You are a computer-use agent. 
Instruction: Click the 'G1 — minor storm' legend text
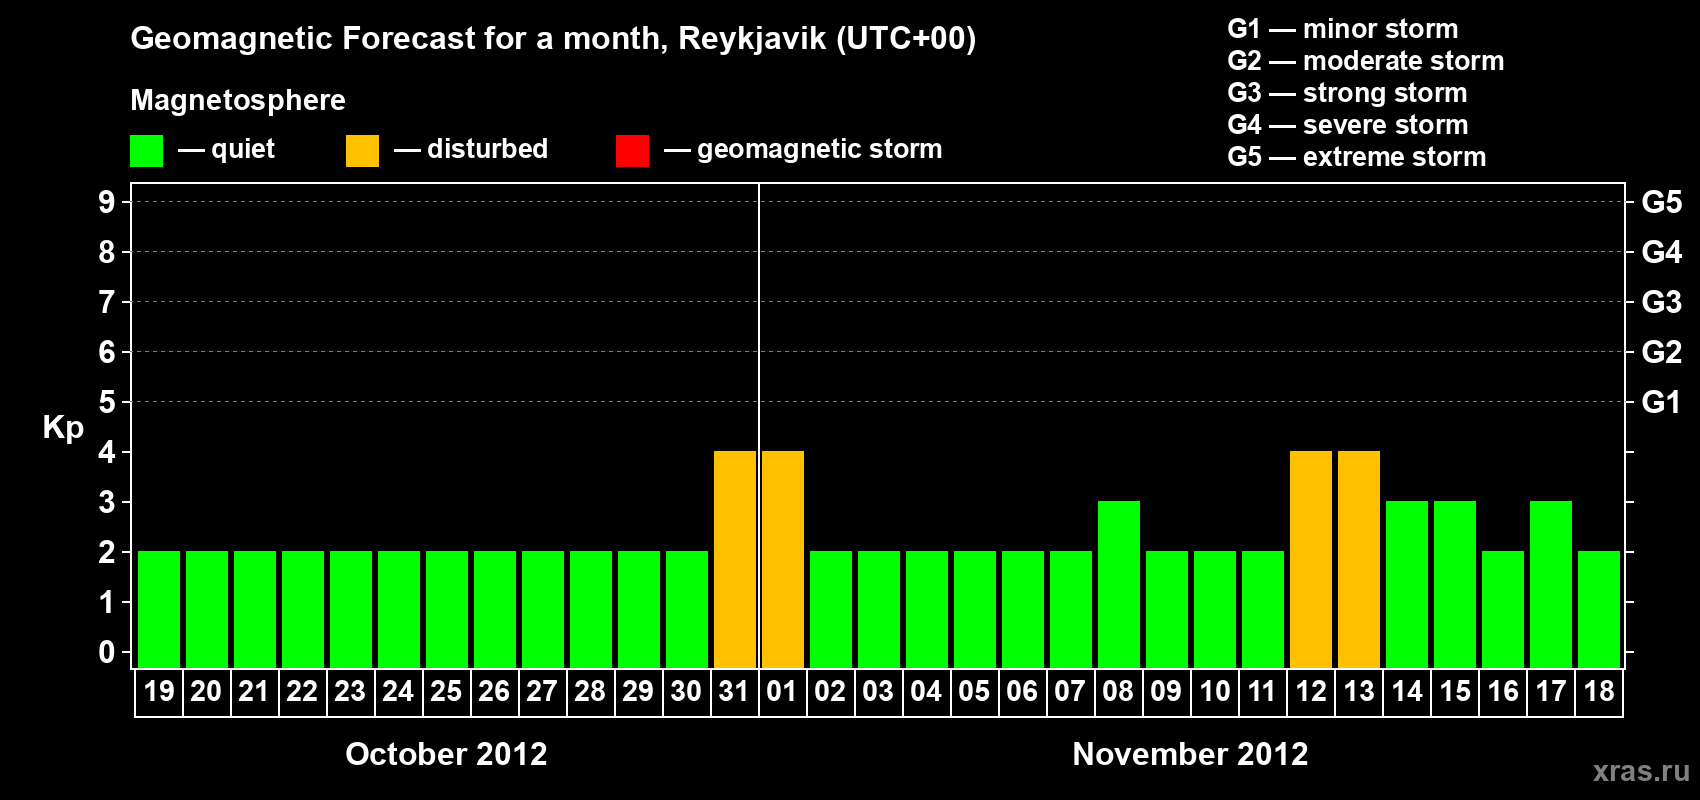(1343, 29)
